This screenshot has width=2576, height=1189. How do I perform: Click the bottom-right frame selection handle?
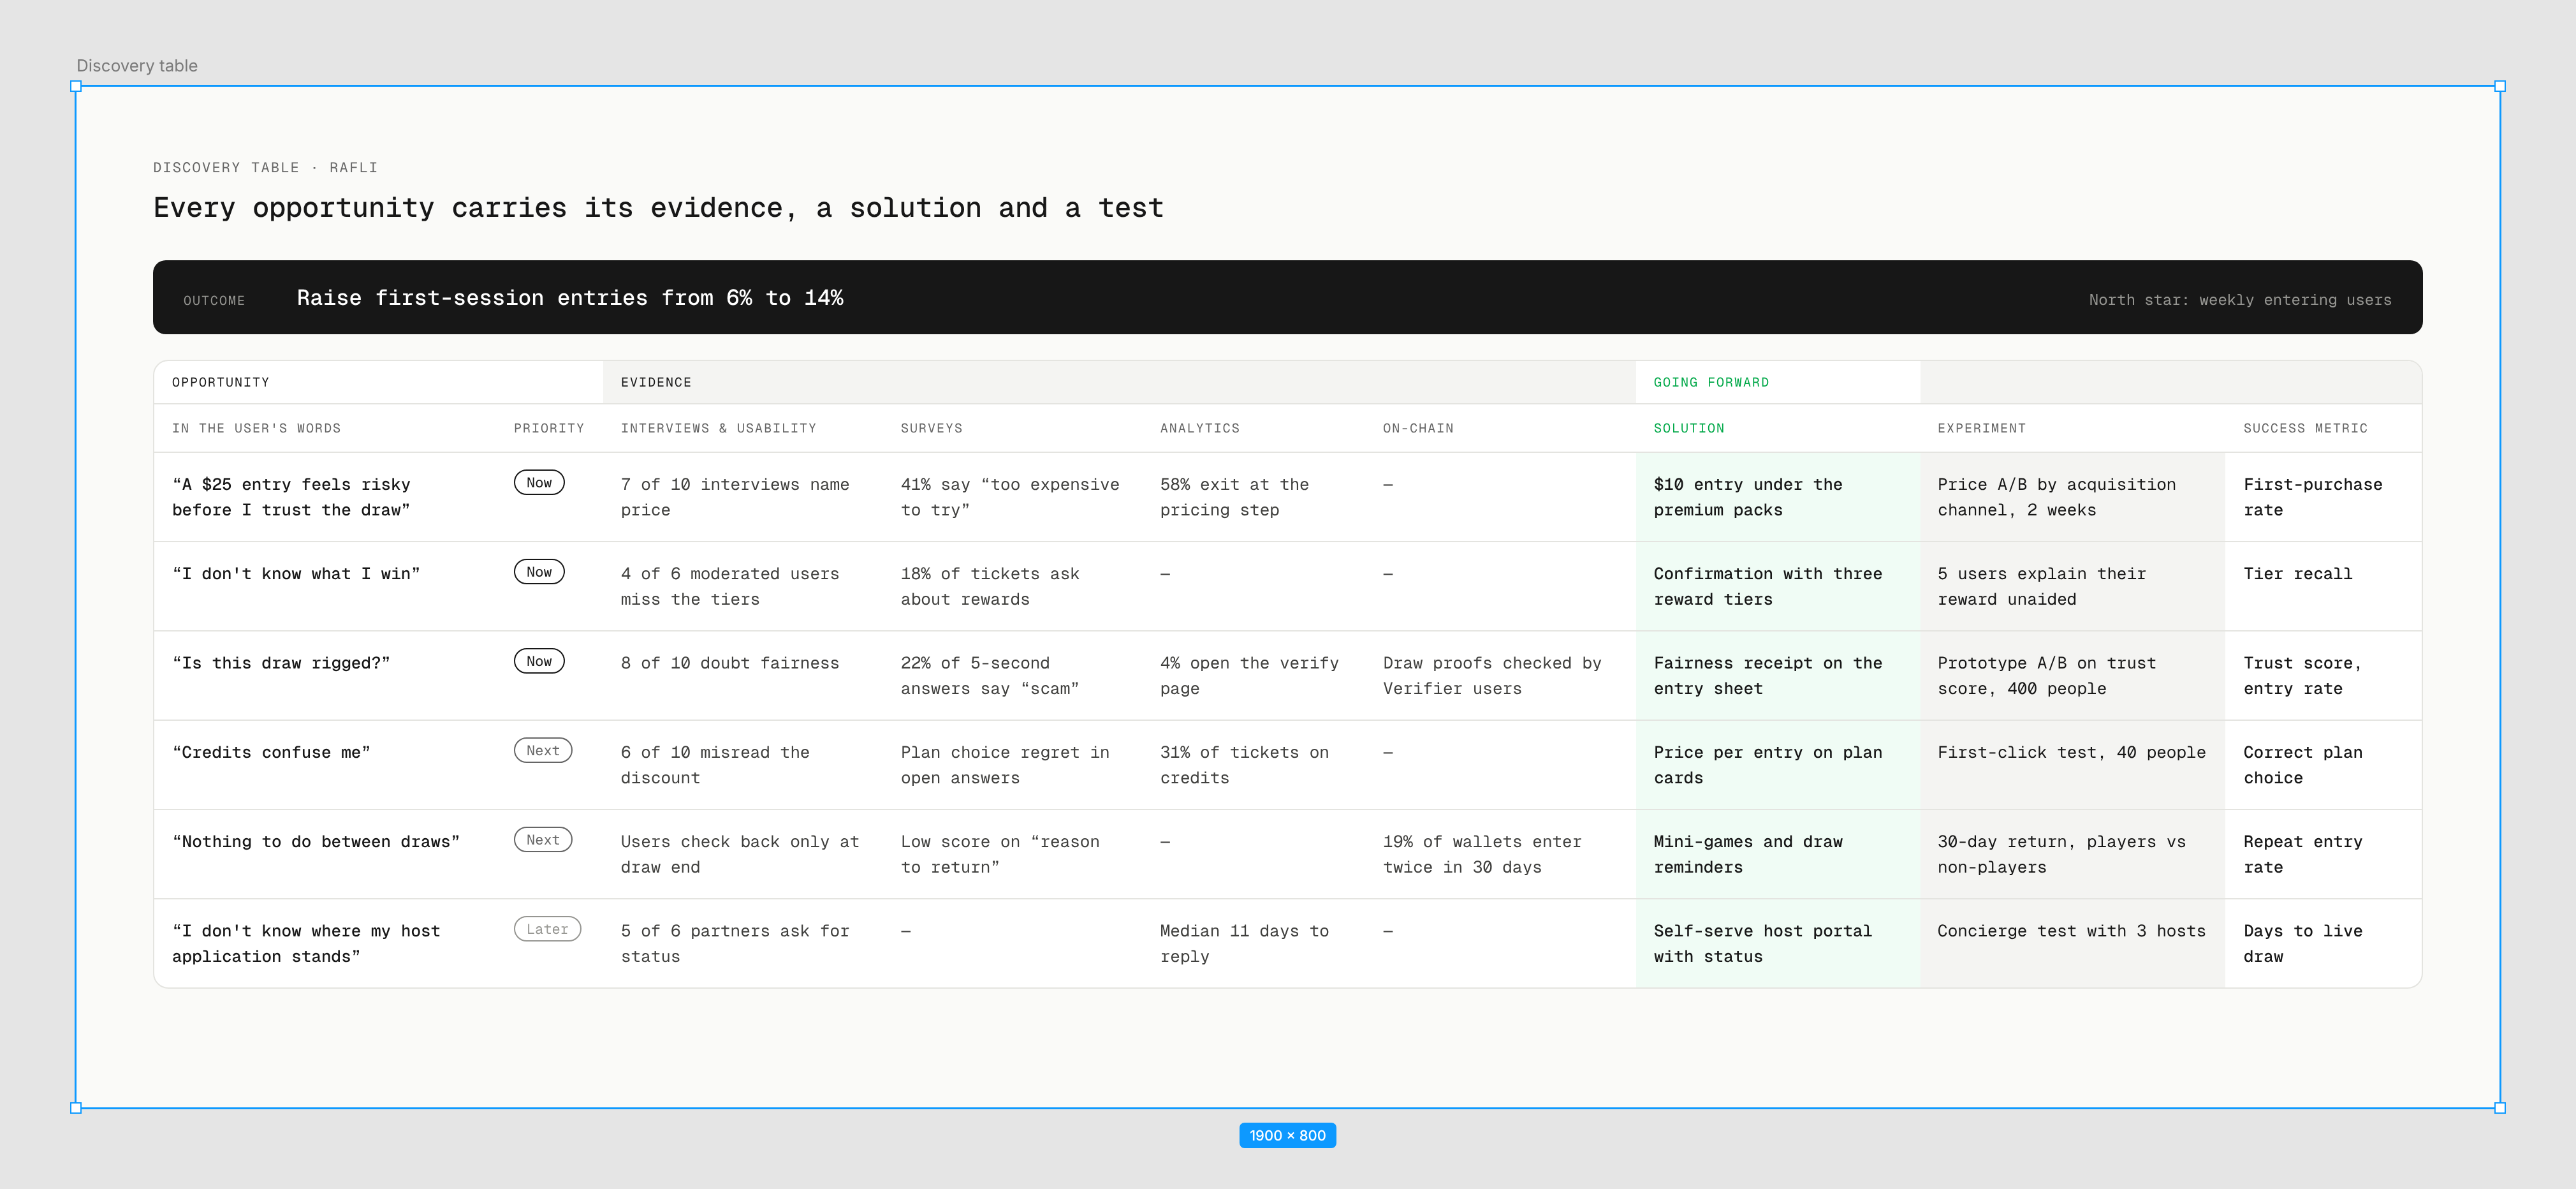[2500, 1107]
